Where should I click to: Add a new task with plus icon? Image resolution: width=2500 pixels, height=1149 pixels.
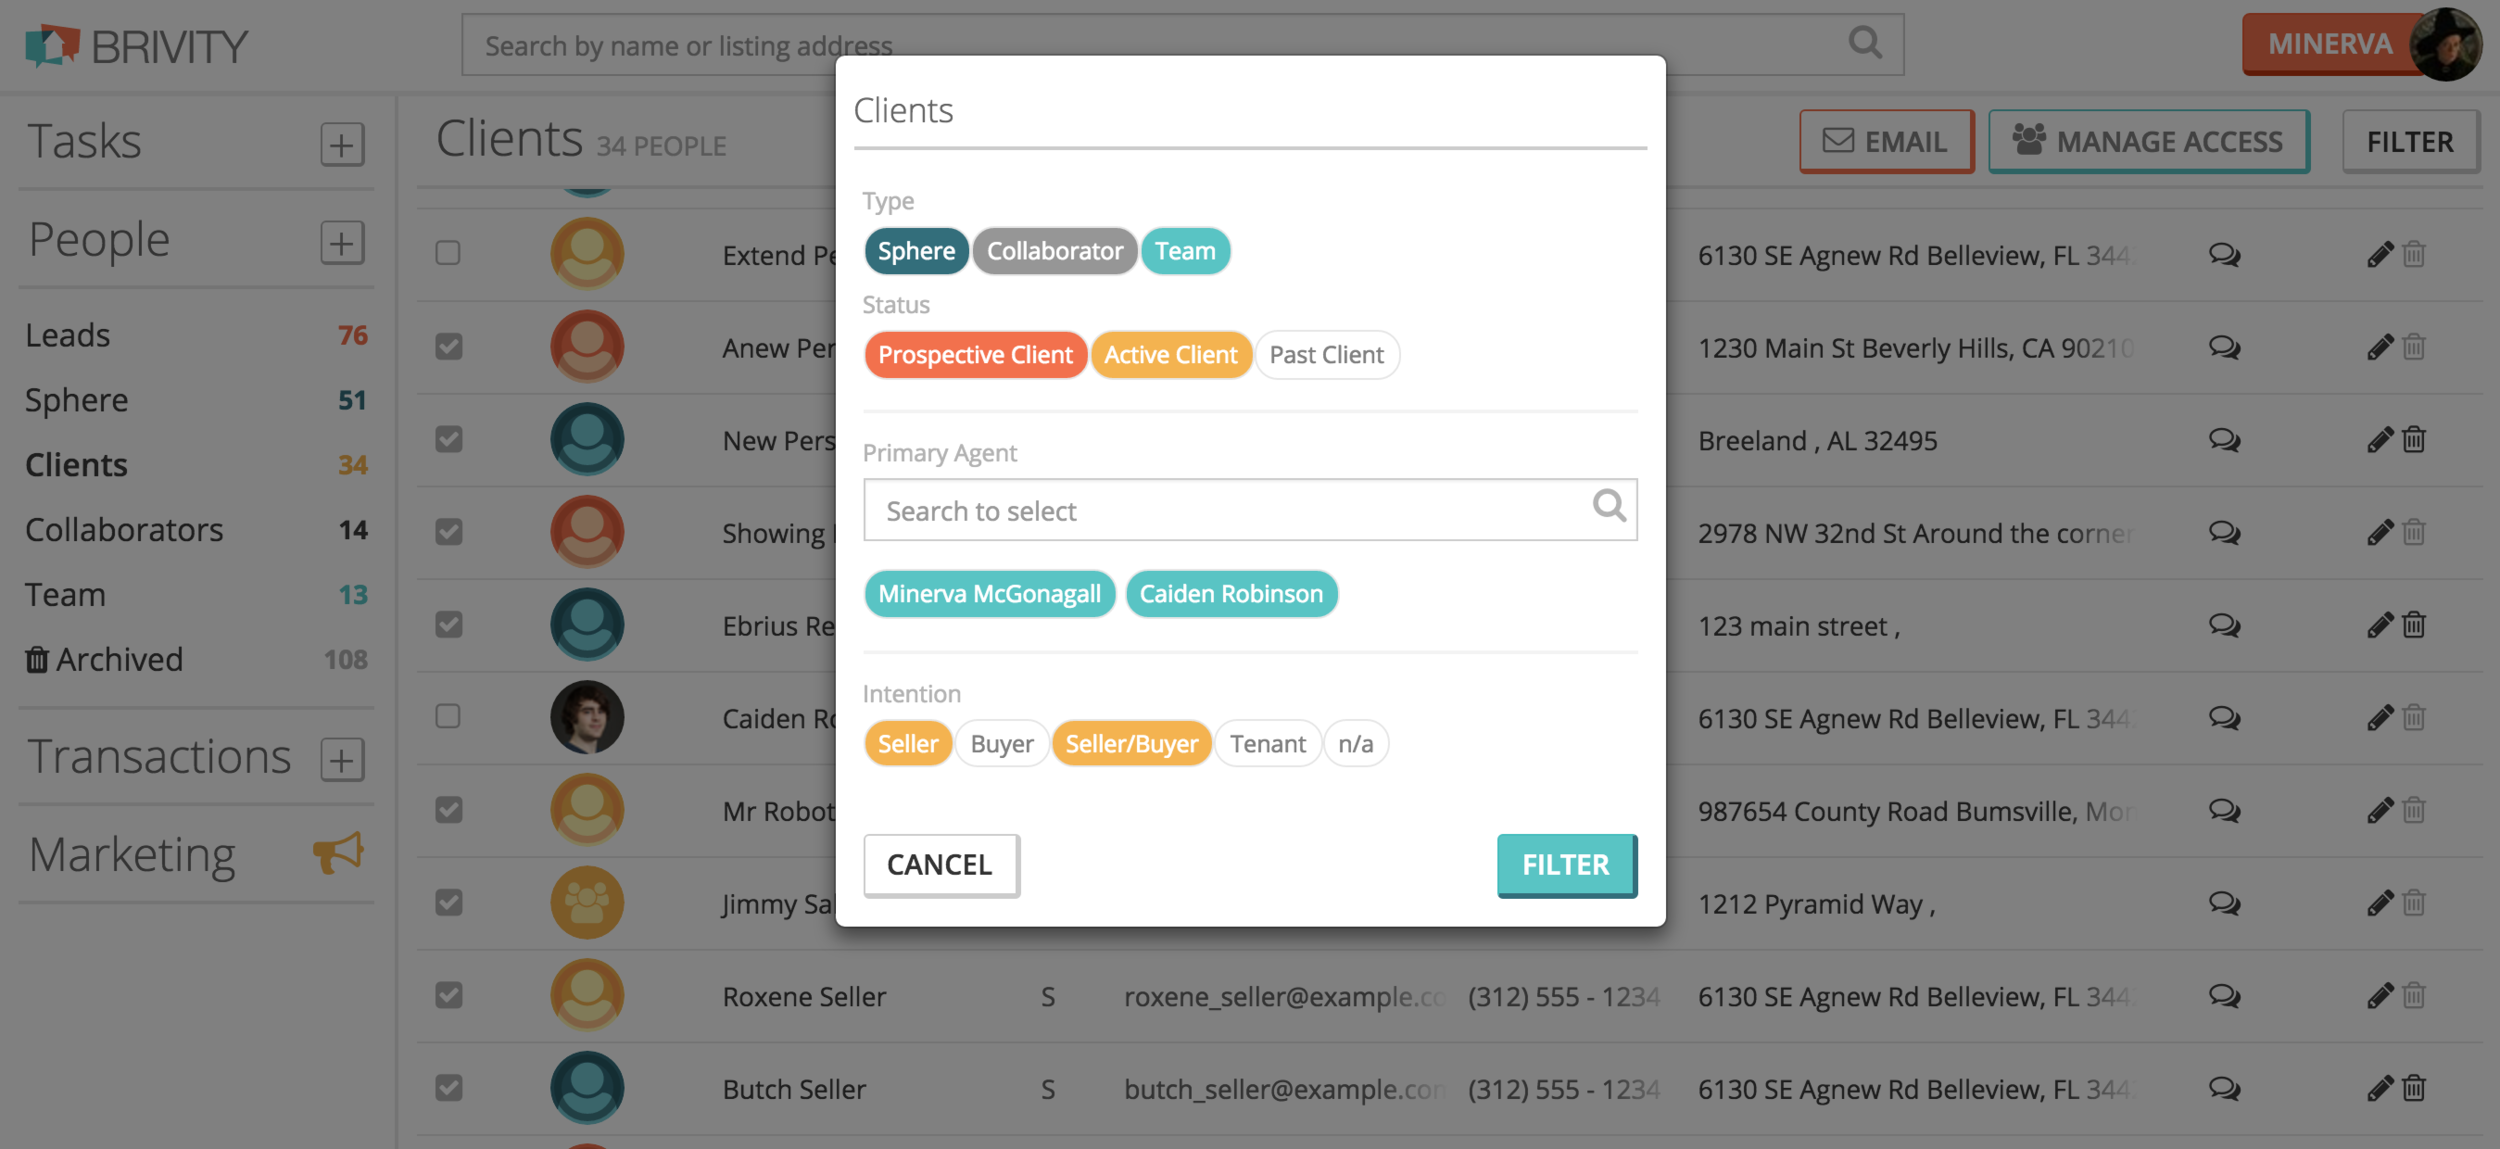342,144
